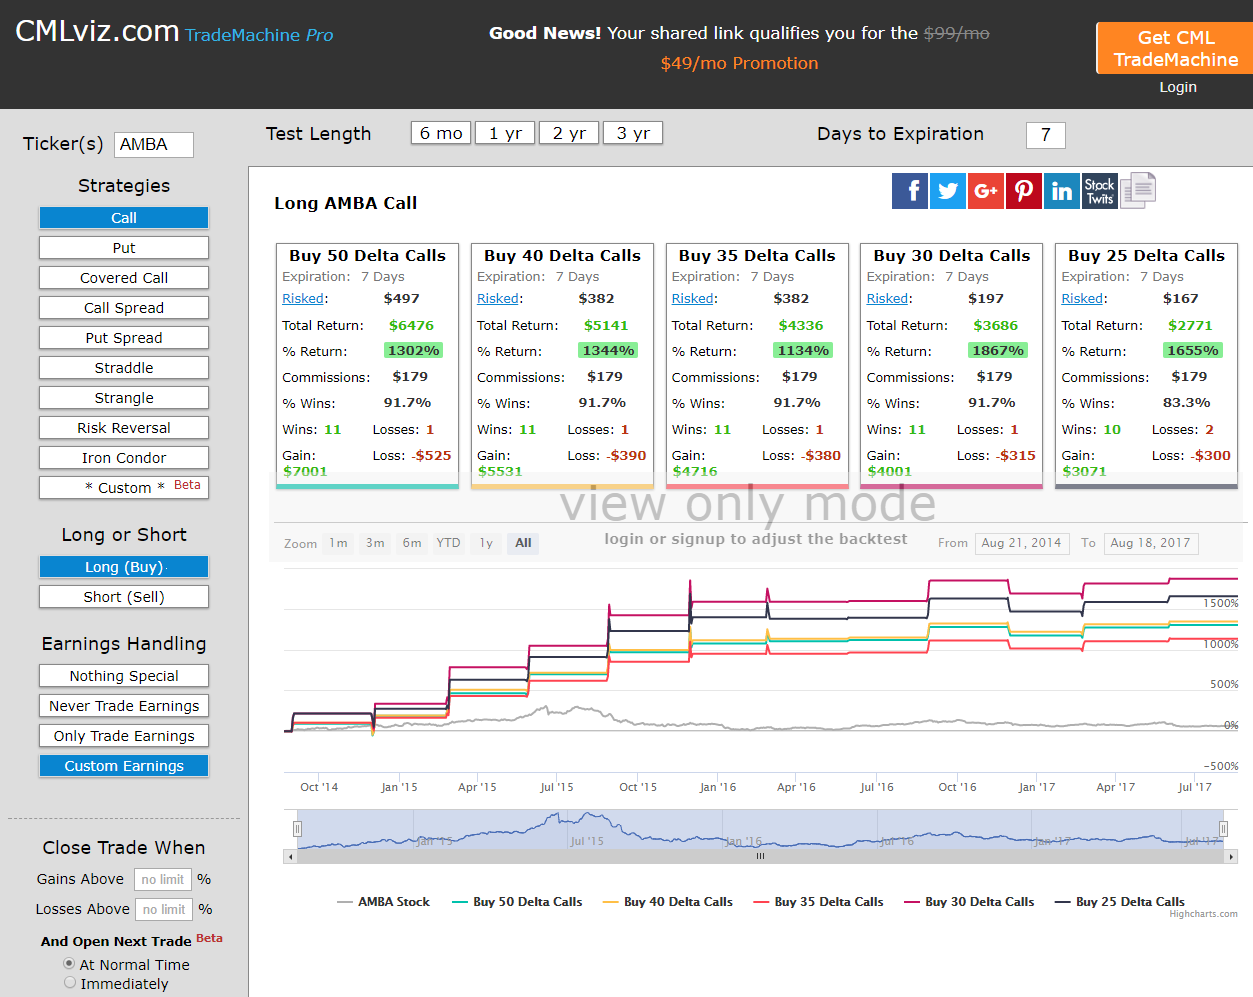Screen dimensions: 1253x997
Task: Set test length to 3 yr
Action: (x=633, y=133)
